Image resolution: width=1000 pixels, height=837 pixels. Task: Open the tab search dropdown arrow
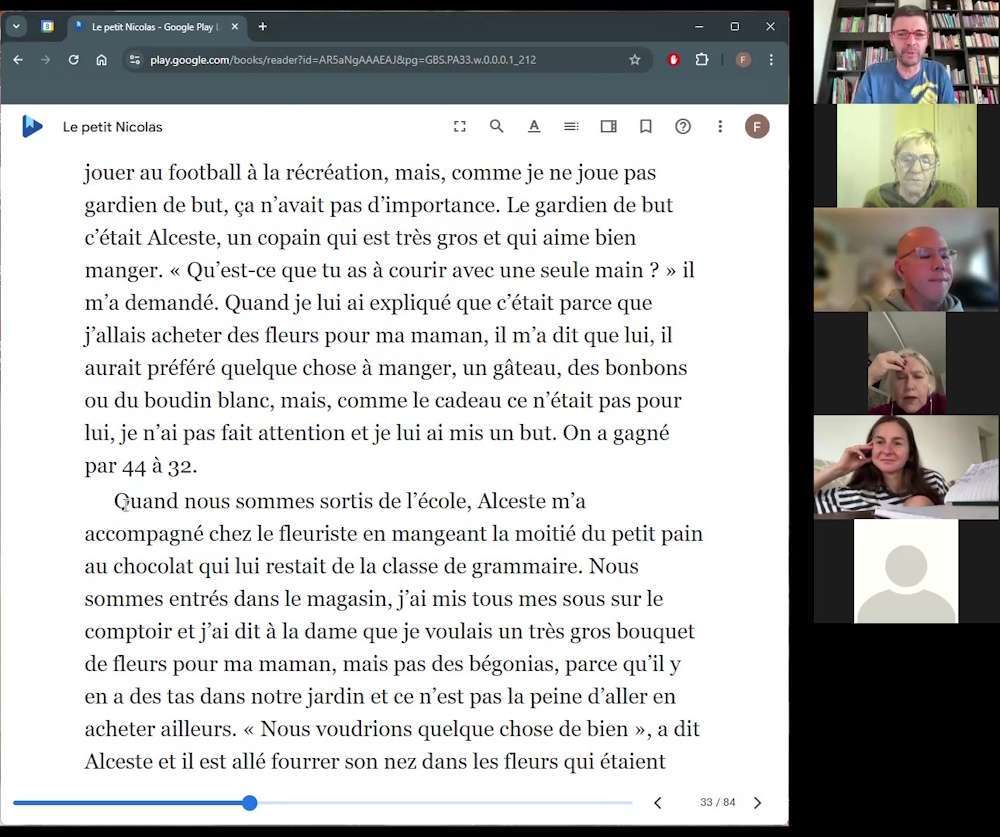pos(16,26)
